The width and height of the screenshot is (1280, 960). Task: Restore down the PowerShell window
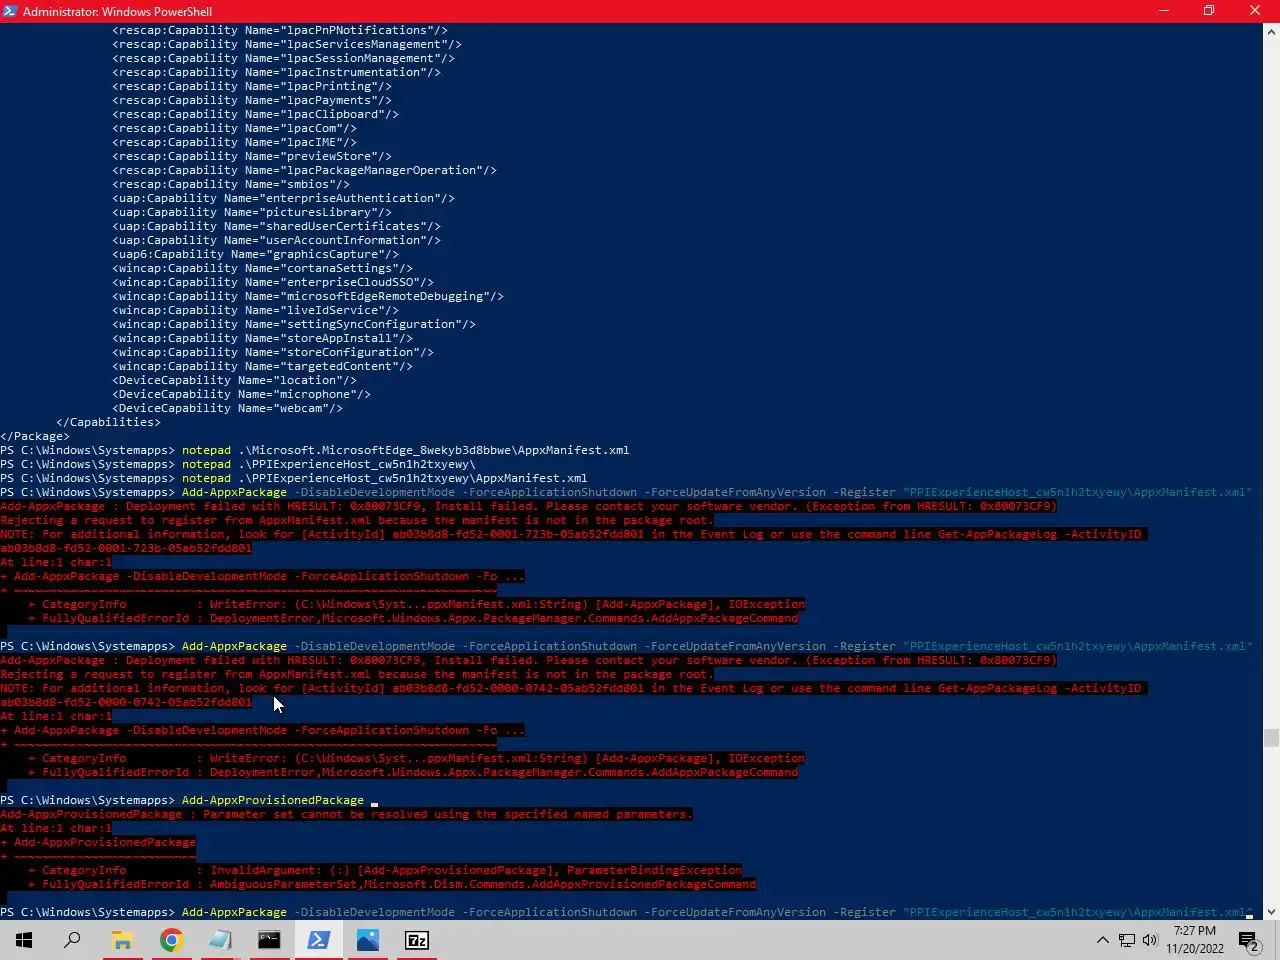(x=1209, y=11)
